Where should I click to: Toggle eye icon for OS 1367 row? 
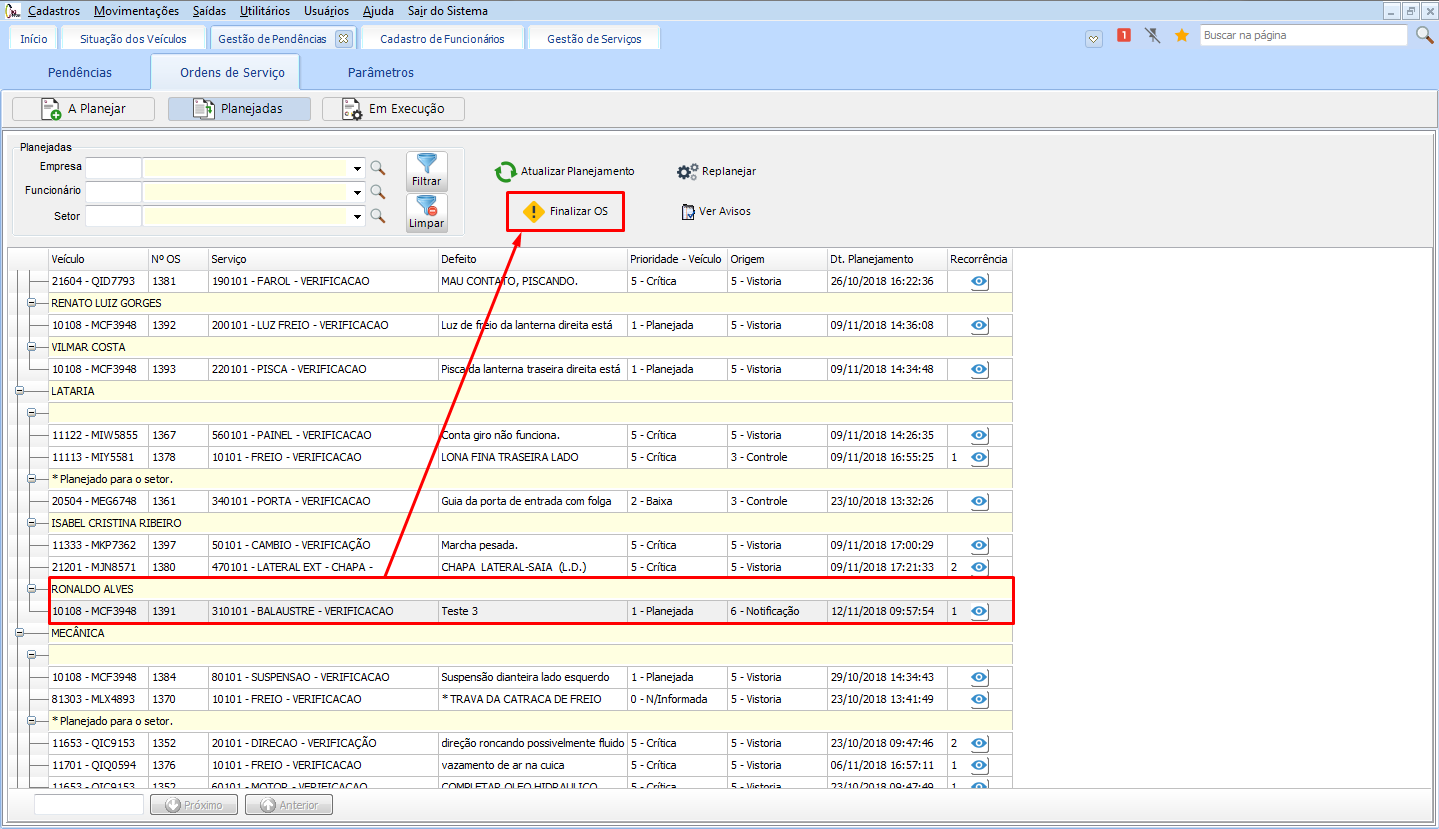(x=979, y=436)
